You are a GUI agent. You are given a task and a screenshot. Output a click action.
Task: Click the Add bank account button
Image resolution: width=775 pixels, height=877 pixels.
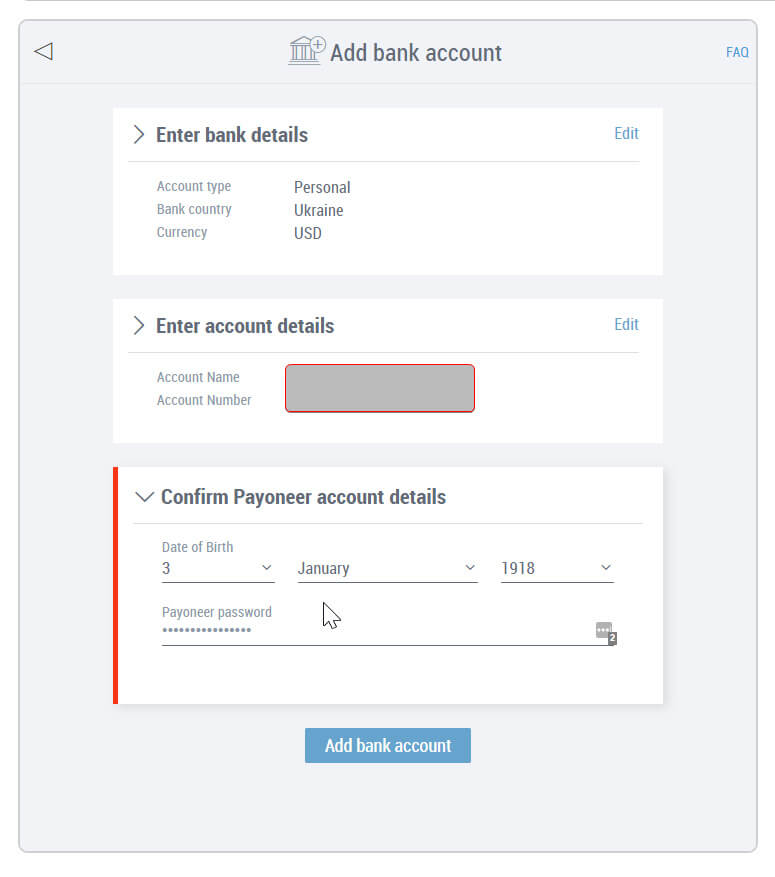pos(388,746)
